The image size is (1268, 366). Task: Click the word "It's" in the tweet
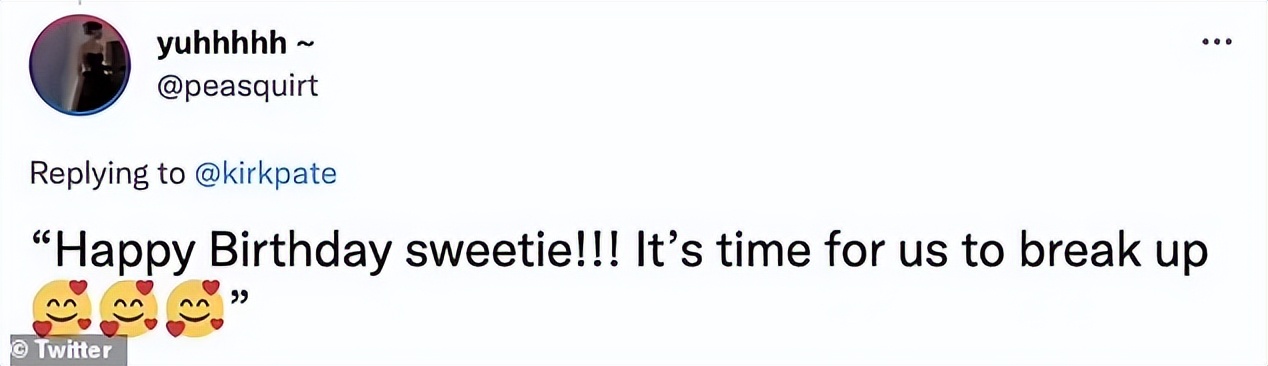(672, 251)
